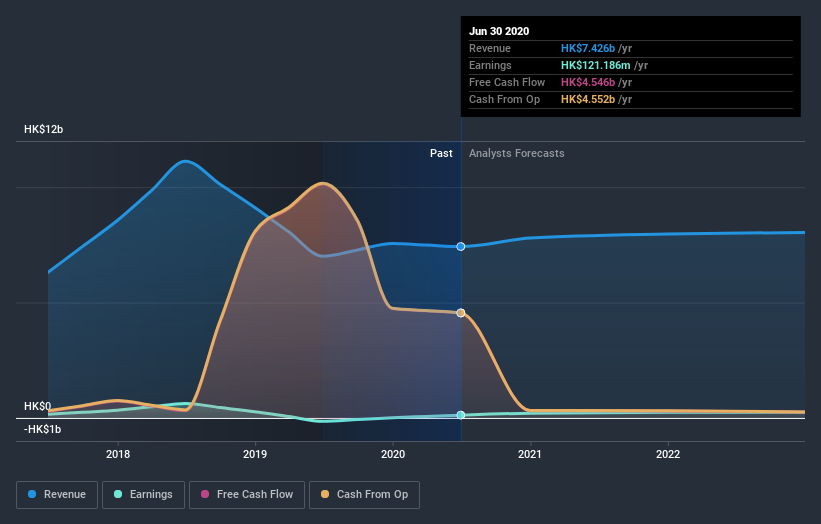Click the pink Free Cash Flow legend dot
The height and width of the screenshot is (524, 821).
pos(205,494)
